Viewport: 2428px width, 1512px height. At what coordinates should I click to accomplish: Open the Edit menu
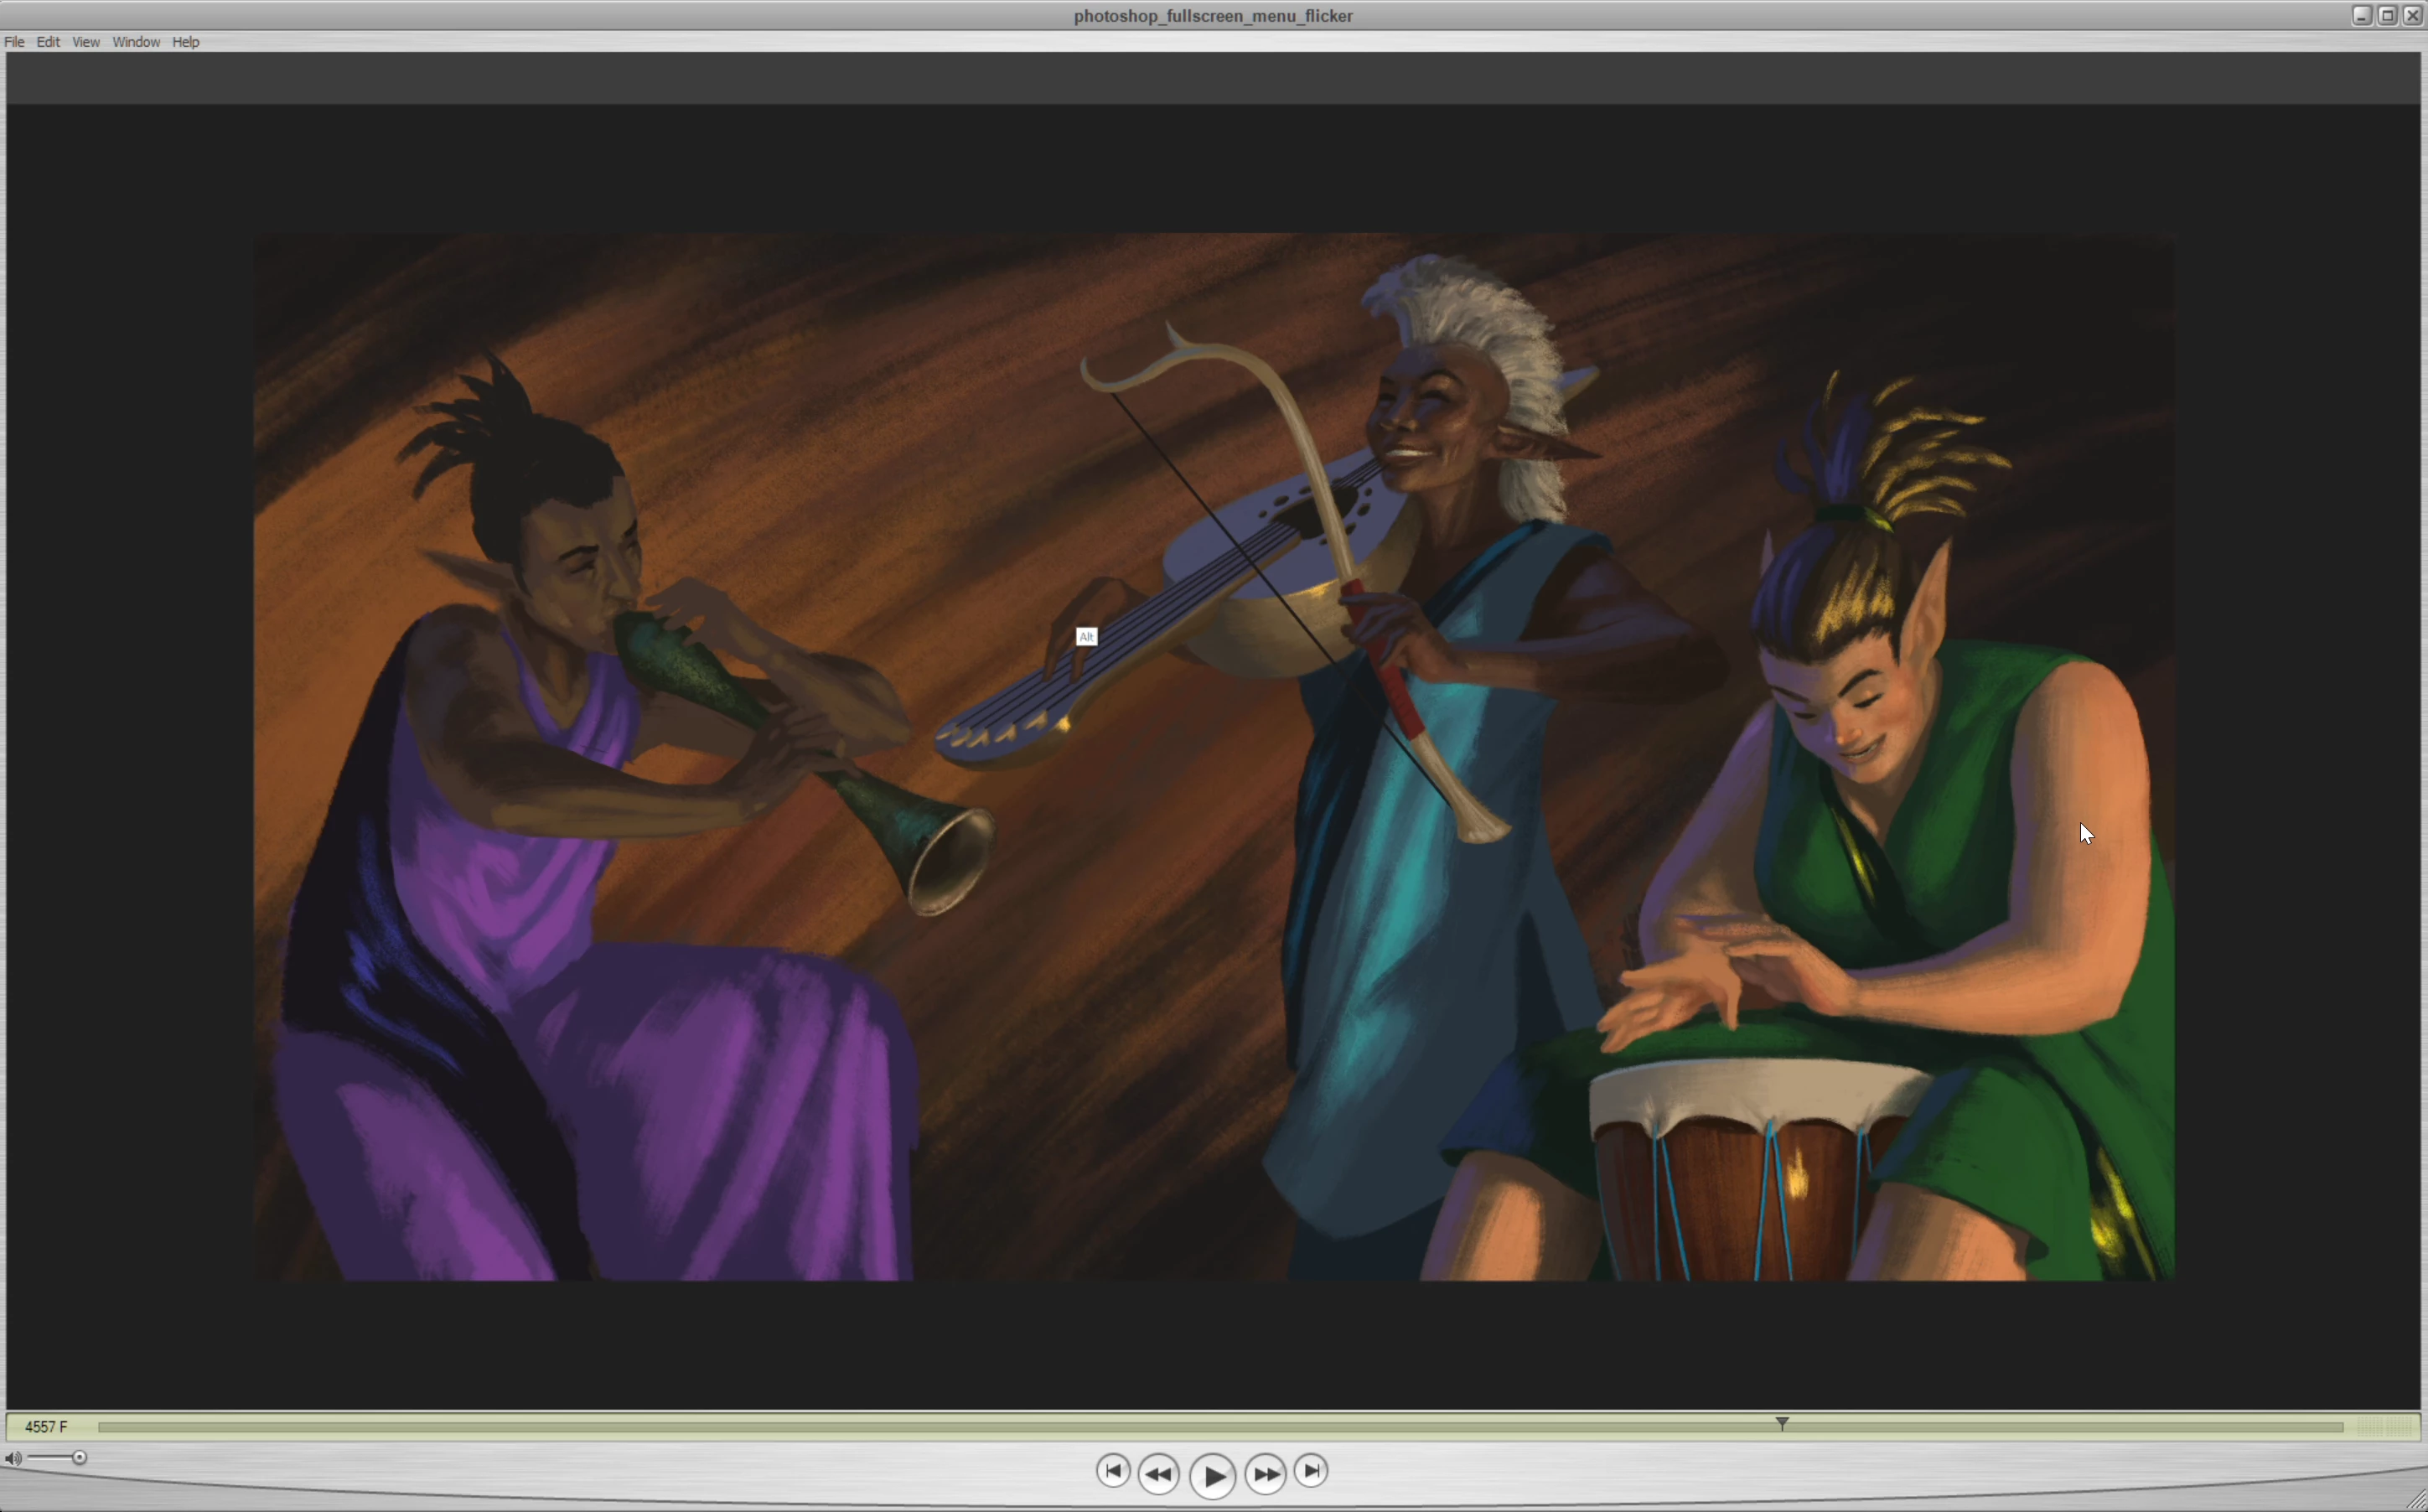pyautogui.click(x=48, y=42)
